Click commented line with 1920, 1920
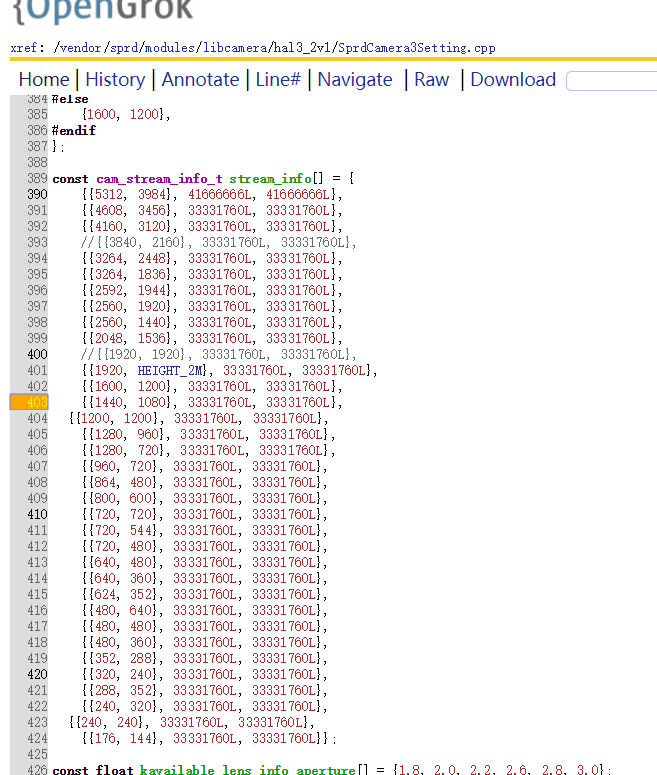The height and width of the screenshot is (775, 657). [x=218, y=354]
